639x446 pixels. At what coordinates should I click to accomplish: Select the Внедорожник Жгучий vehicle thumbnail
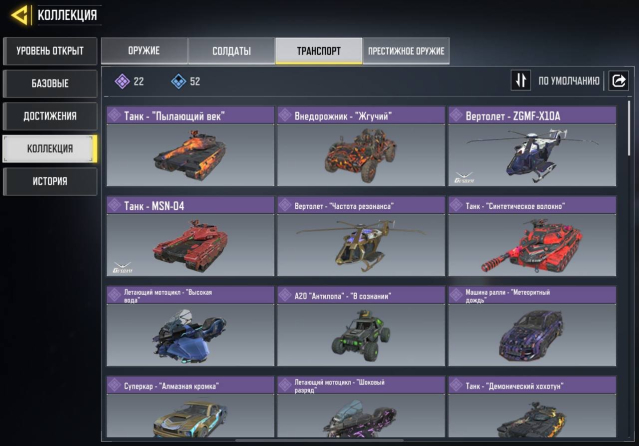[x=361, y=155]
